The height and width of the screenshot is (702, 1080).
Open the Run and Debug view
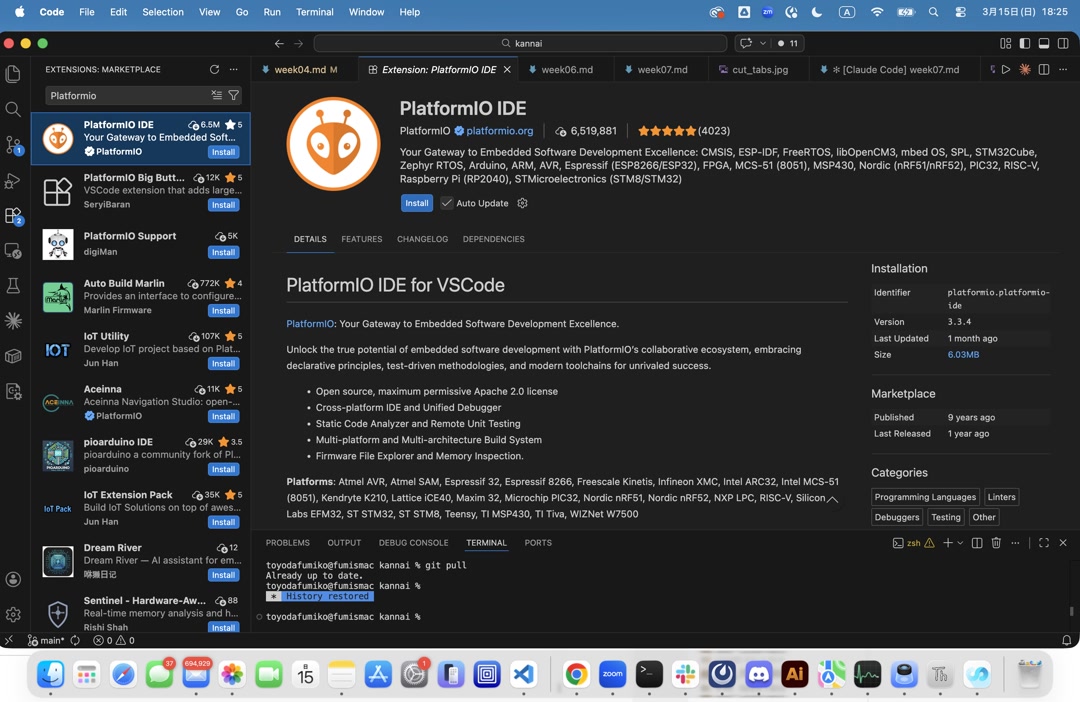[x=13, y=181]
